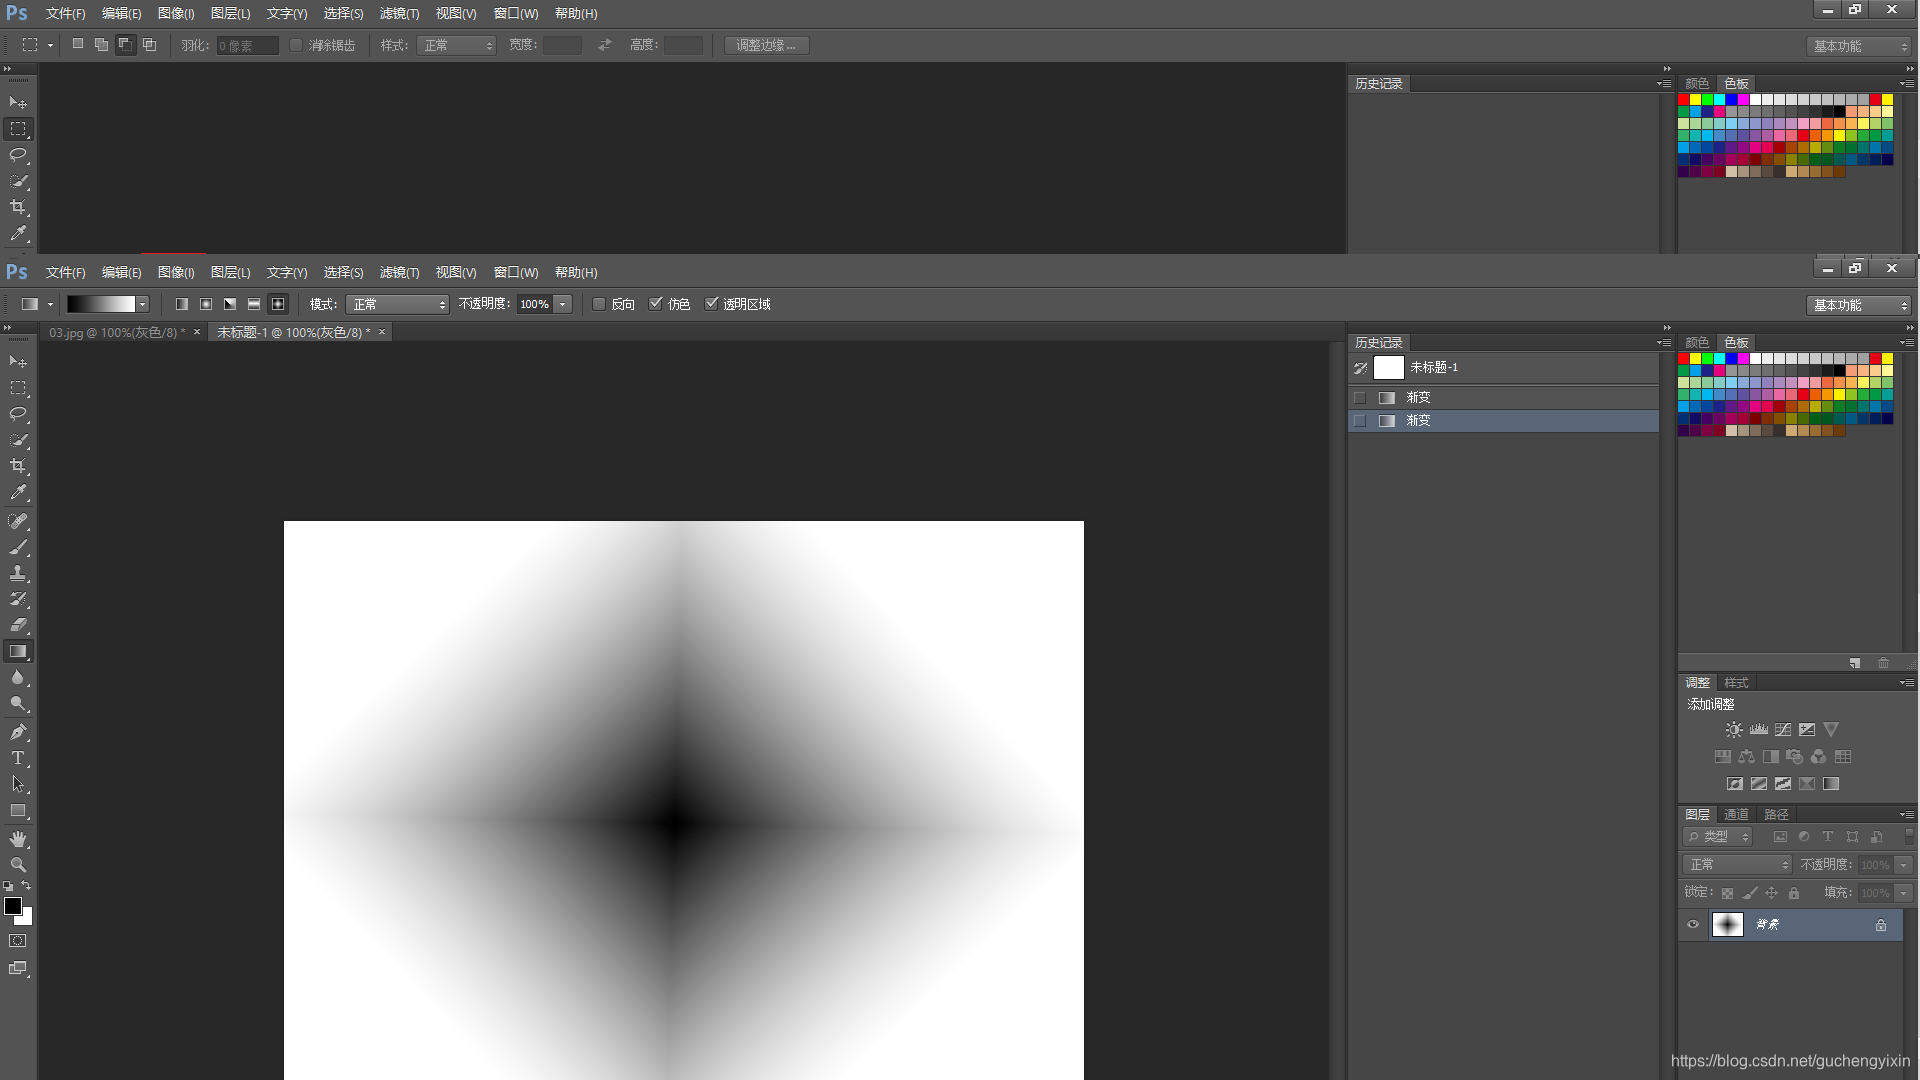This screenshot has width=1920, height=1080.
Task: Select the Lasso tool in the front window
Action: 18,414
